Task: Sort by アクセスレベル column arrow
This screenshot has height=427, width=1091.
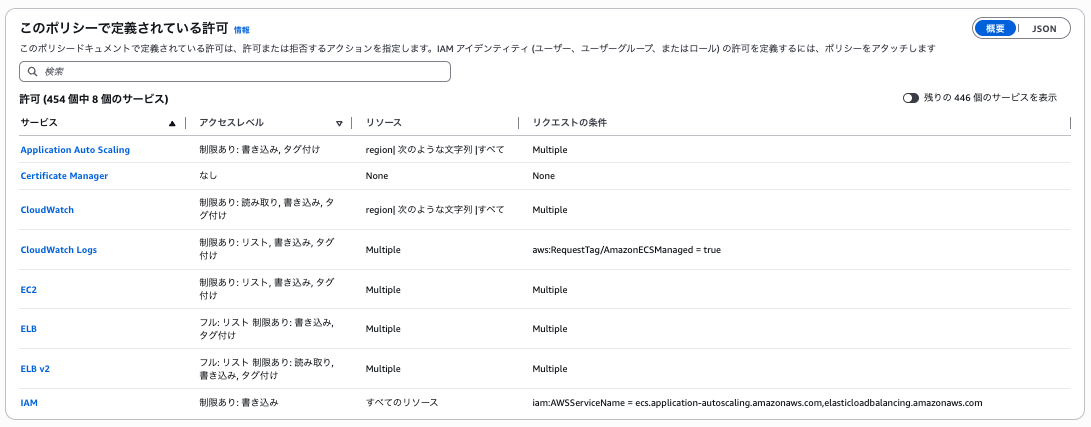Action: [339, 123]
